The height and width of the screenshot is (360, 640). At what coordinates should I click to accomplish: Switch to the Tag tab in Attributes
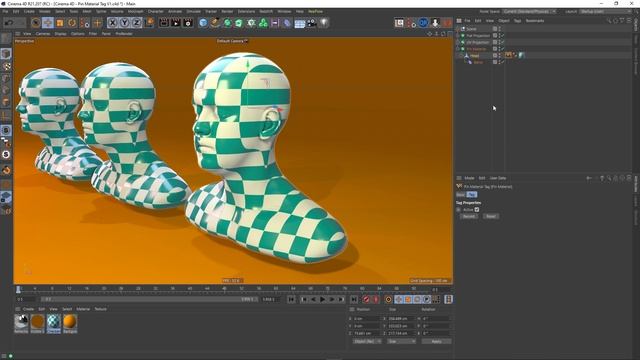tap(472, 195)
